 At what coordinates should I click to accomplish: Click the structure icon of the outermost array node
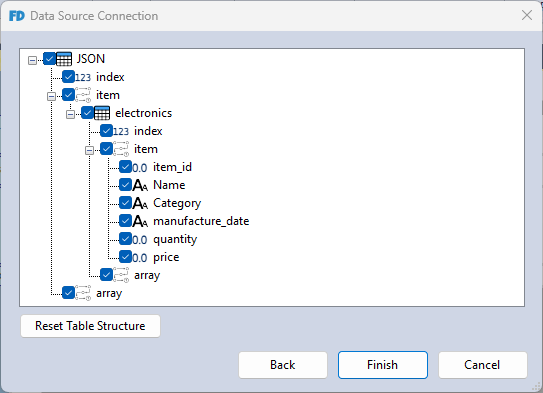83,293
